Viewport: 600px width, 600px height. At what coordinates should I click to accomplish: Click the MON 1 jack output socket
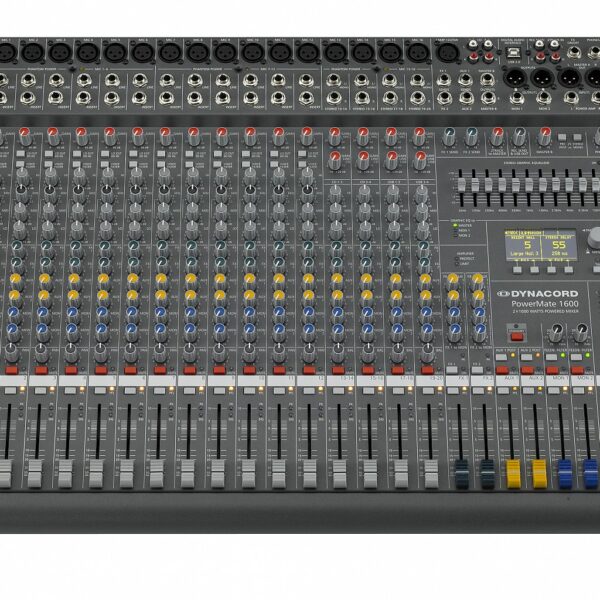(517, 98)
